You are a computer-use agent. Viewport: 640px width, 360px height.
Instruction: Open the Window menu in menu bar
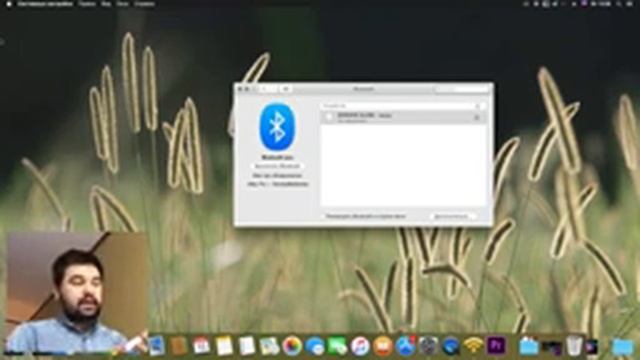(x=122, y=4)
